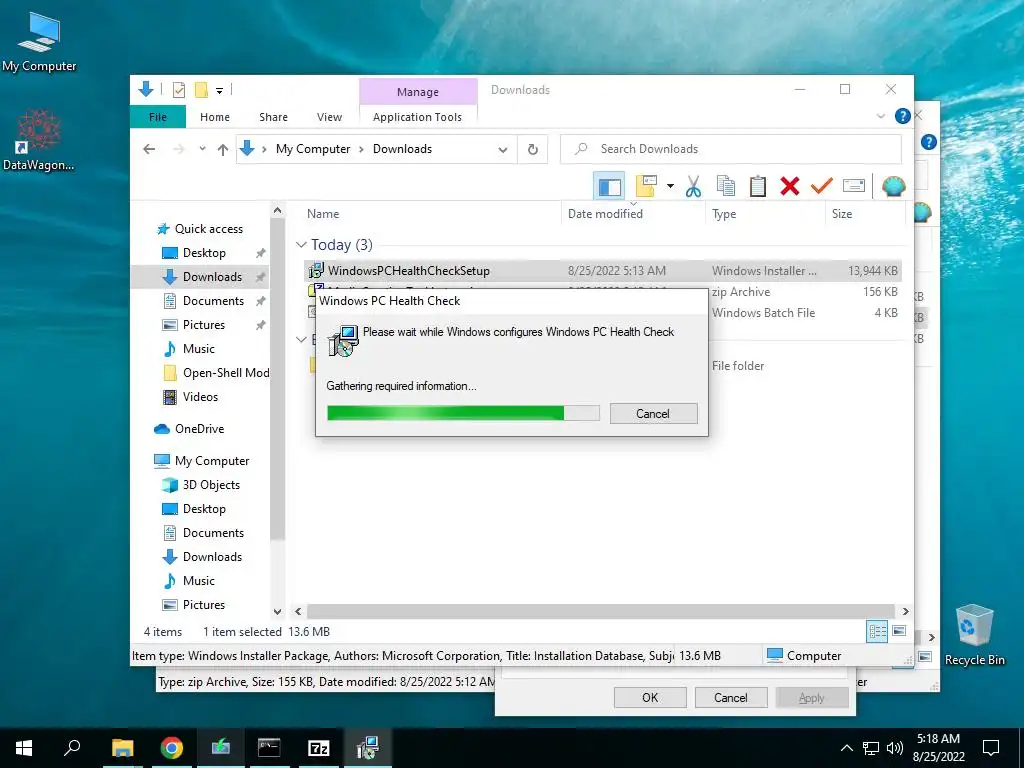Click Properties icon in quick access toolbar

(x=178, y=90)
